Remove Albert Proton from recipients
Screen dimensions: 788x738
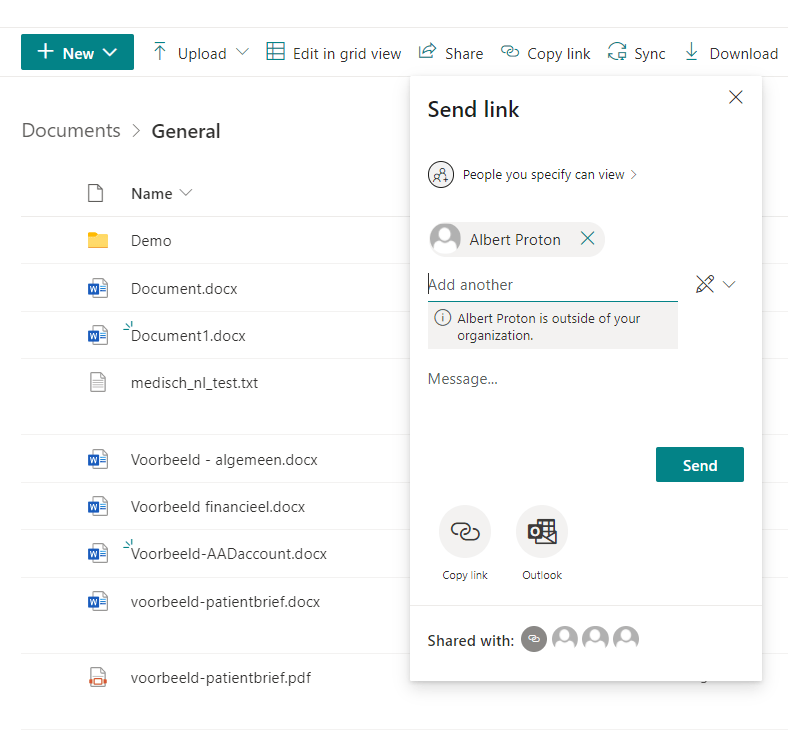point(587,239)
